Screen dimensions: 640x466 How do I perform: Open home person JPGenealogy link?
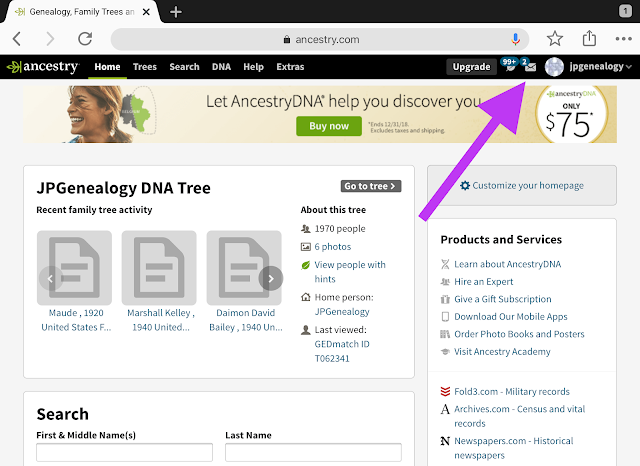(x=342, y=312)
